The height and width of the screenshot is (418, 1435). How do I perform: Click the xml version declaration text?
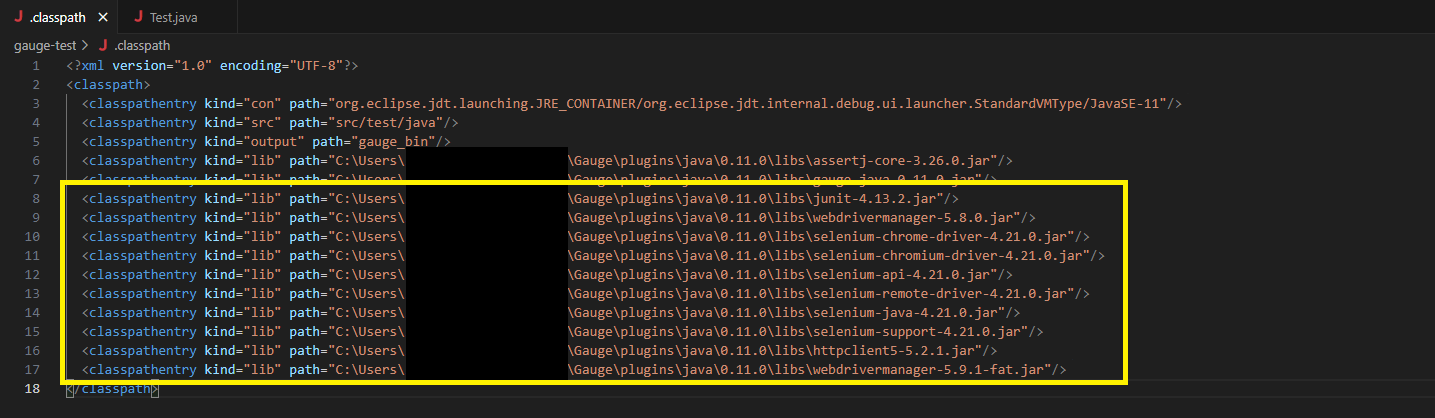[212, 66]
